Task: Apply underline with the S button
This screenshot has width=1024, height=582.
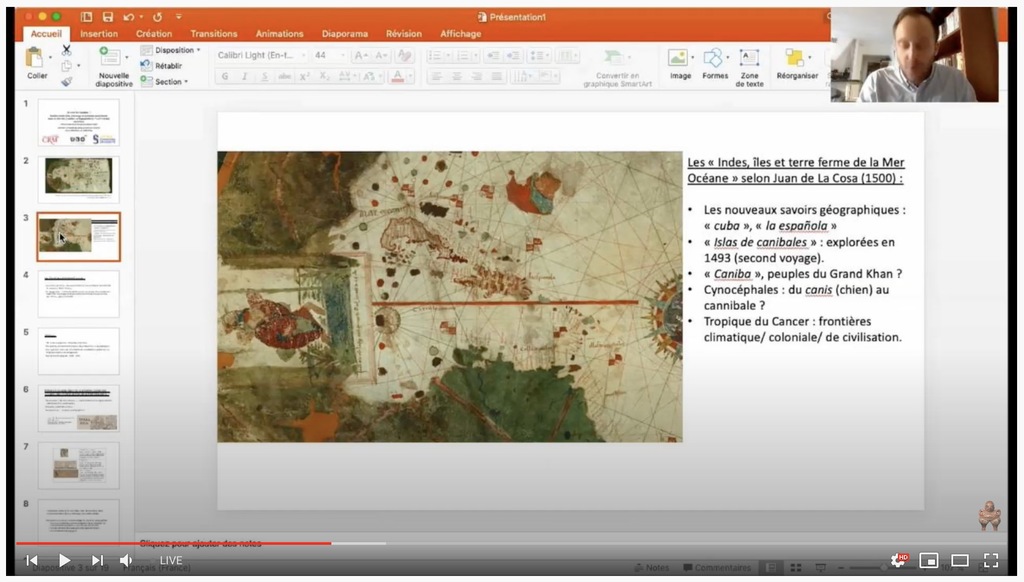Action: coord(264,76)
